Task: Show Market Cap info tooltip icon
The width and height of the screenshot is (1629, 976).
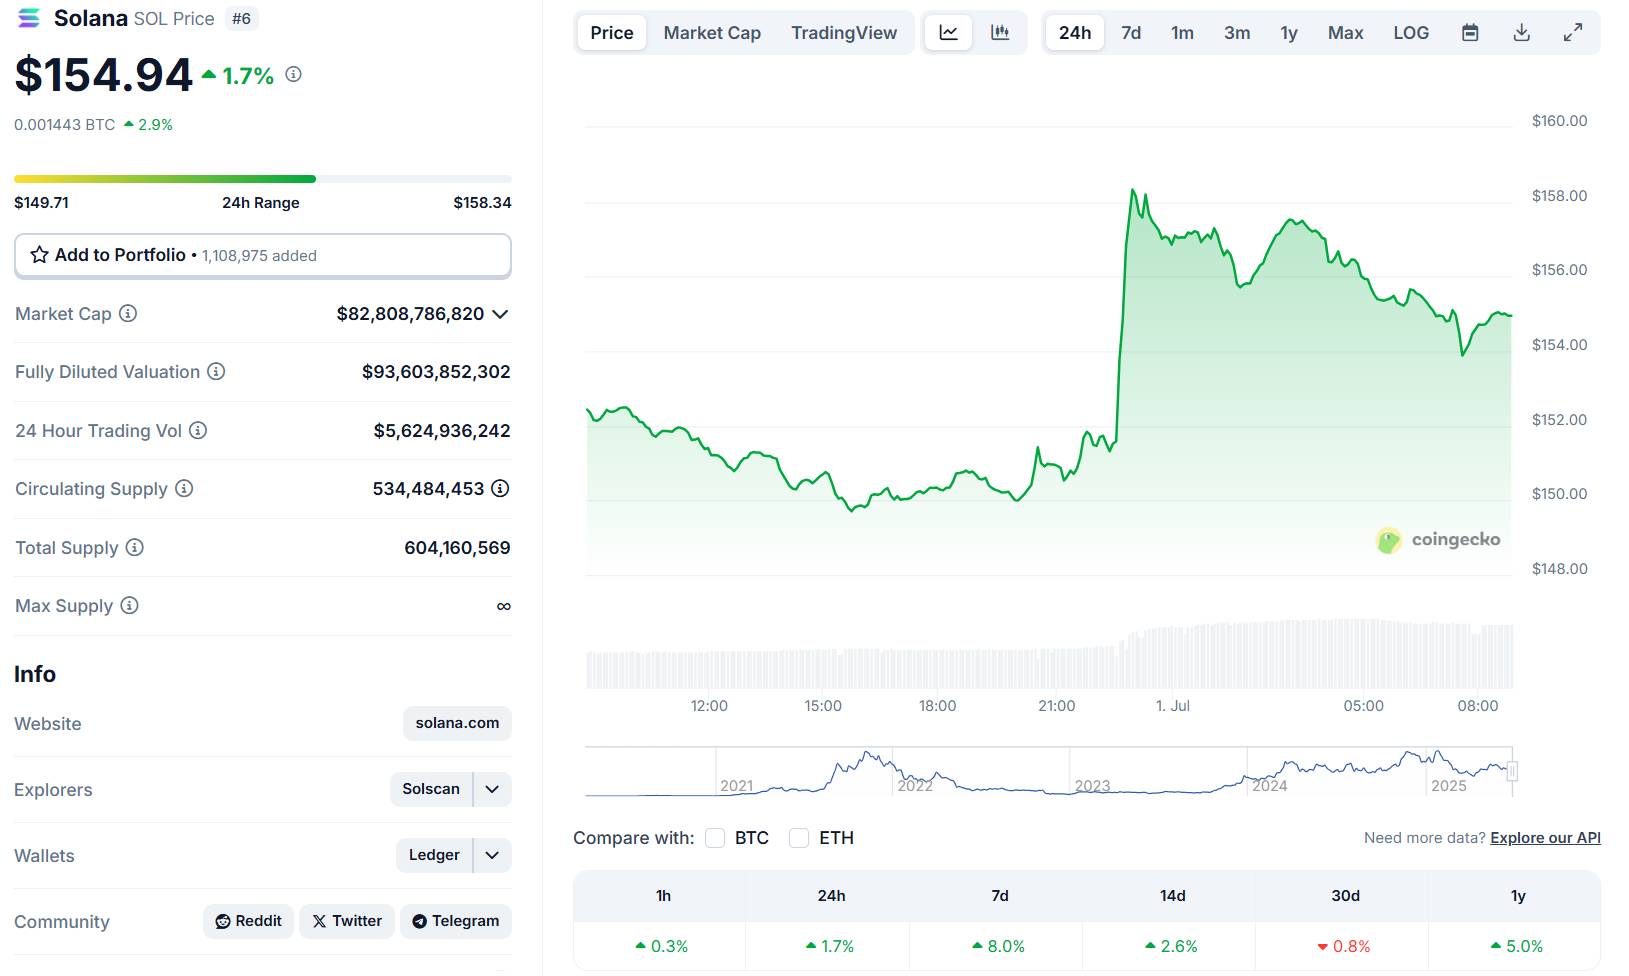Action: [128, 313]
